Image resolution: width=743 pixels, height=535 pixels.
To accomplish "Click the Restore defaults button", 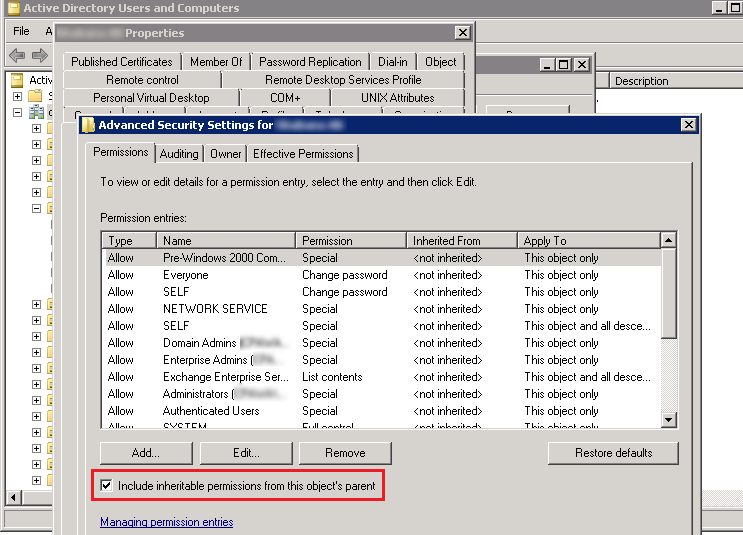I will pyautogui.click(x=613, y=453).
